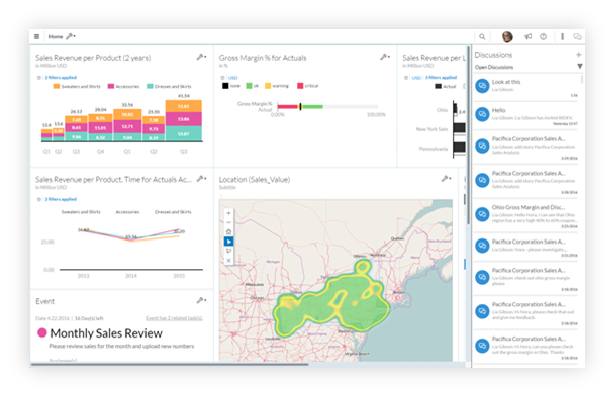608x393 pixels.
Task: Click USD link in Gross Margin tile
Action: click(232, 78)
